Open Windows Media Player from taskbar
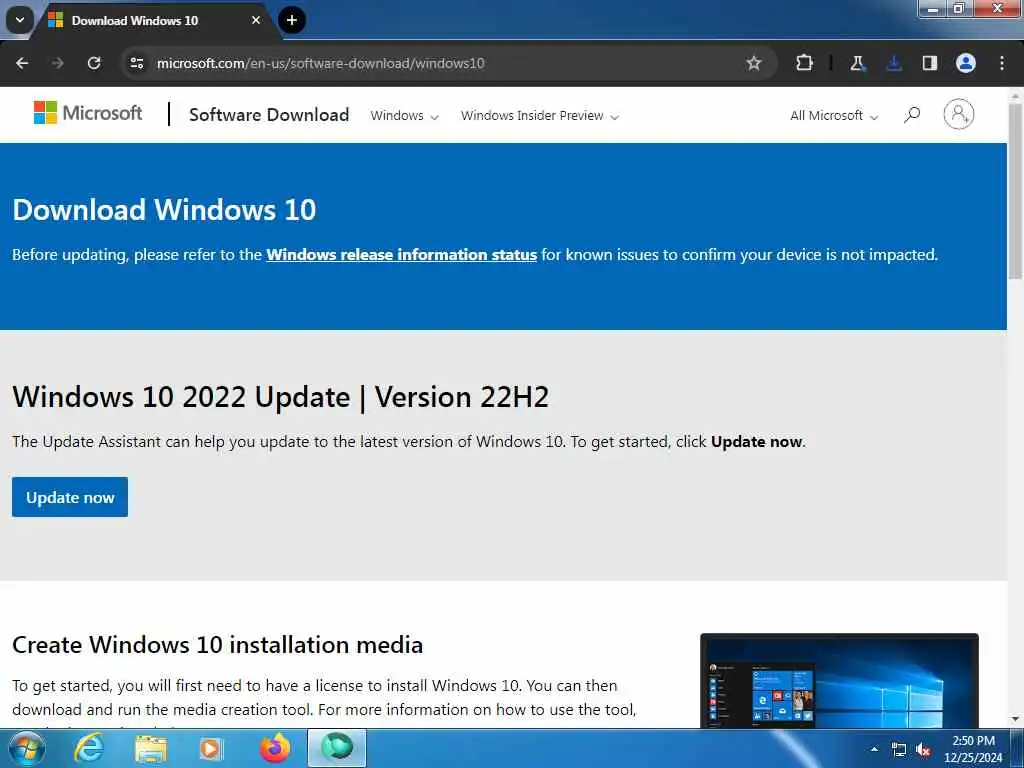The image size is (1024, 768). (x=211, y=748)
